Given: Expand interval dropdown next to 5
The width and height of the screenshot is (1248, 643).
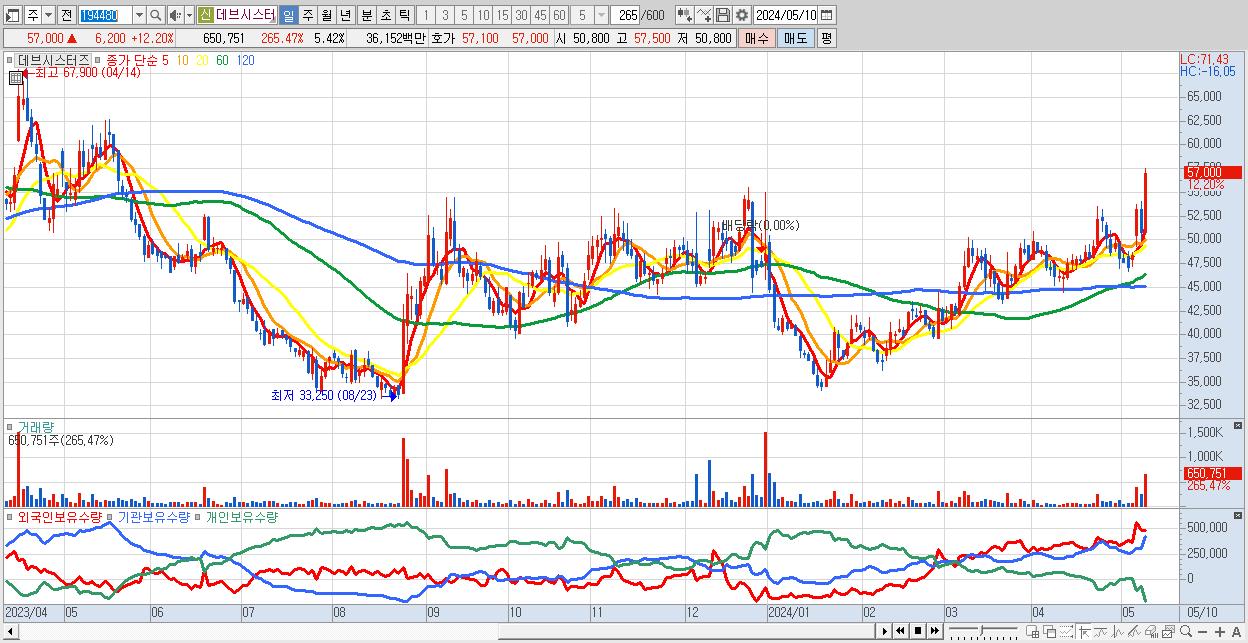Looking at the screenshot, I should pyautogui.click(x=601, y=15).
